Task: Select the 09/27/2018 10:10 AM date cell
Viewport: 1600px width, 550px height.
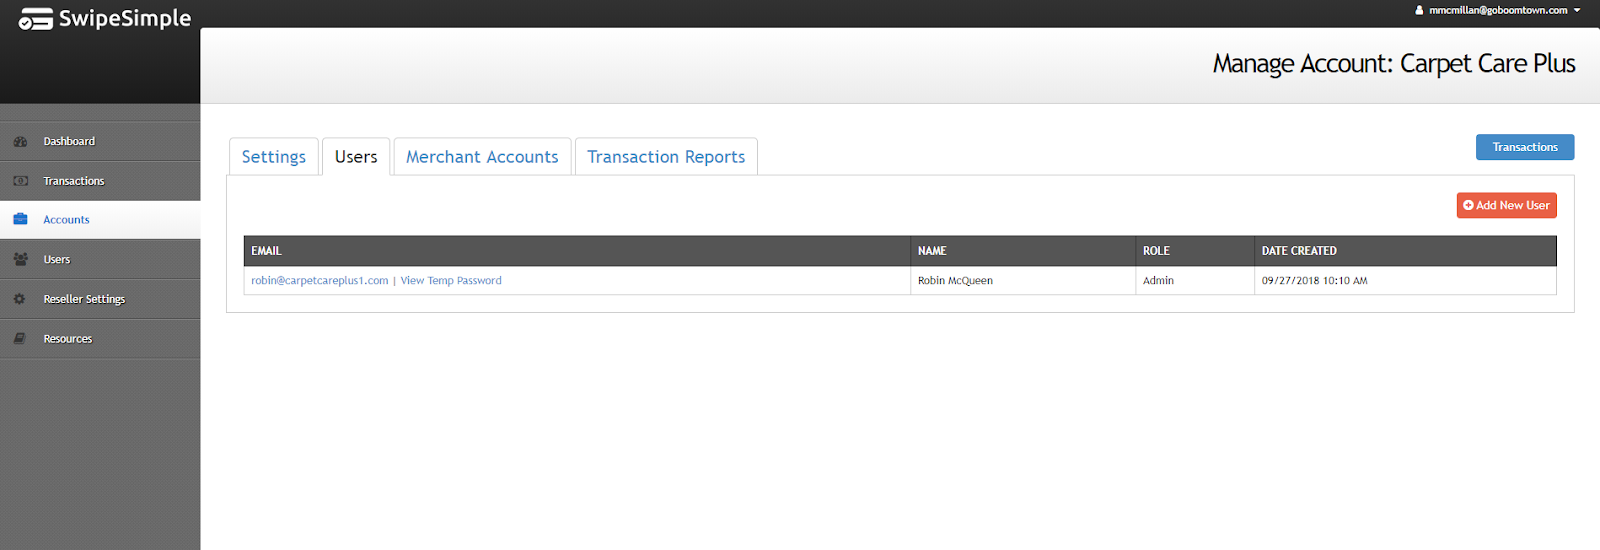Action: tap(1405, 281)
